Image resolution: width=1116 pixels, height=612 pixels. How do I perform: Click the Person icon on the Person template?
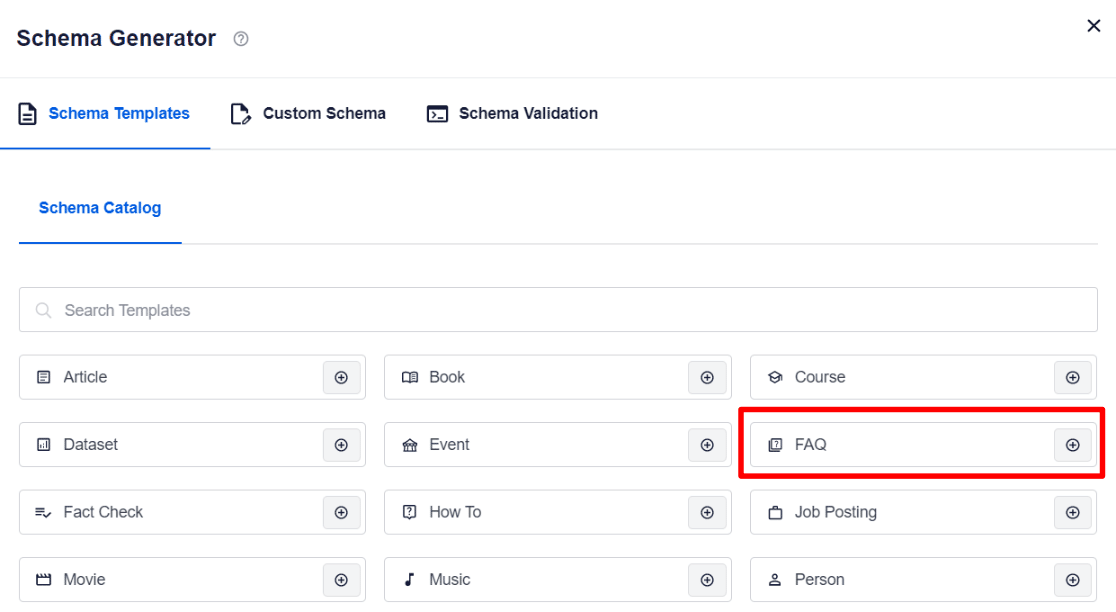click(x=776, y=579)
